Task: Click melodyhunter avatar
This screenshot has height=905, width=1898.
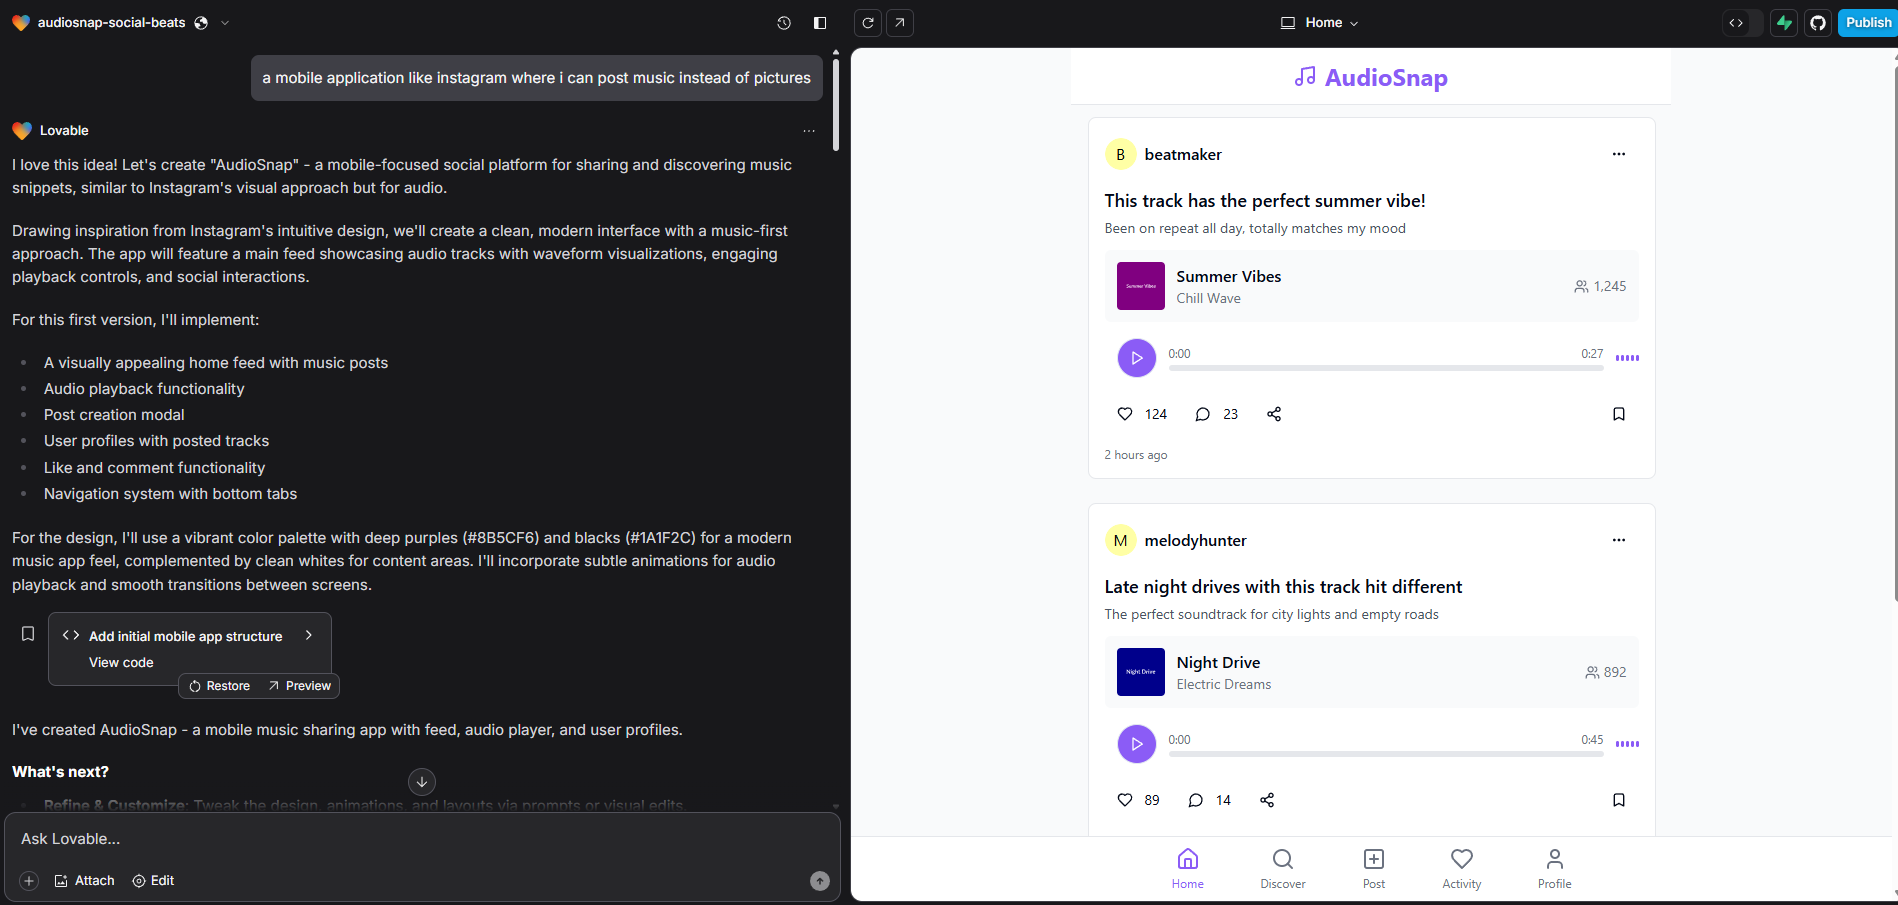Action: pos(1121,540)
